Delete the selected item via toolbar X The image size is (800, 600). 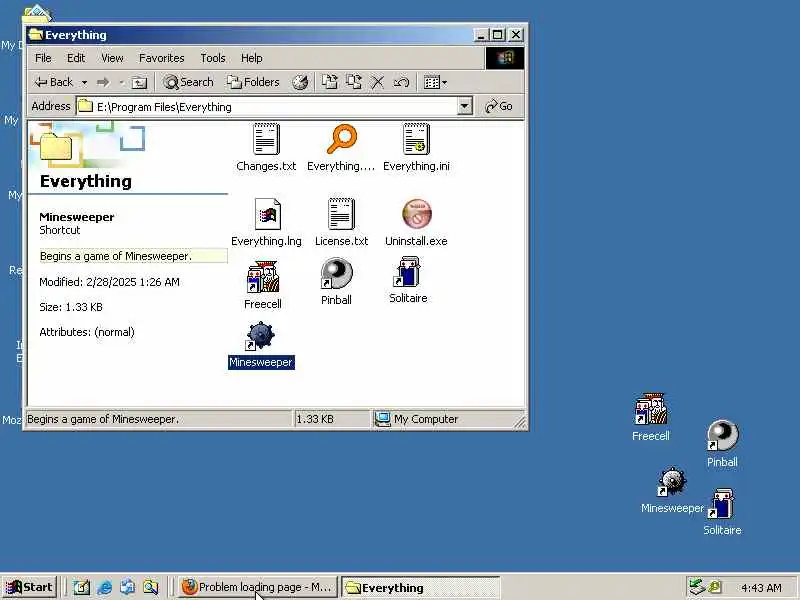[x=377, y=82]
